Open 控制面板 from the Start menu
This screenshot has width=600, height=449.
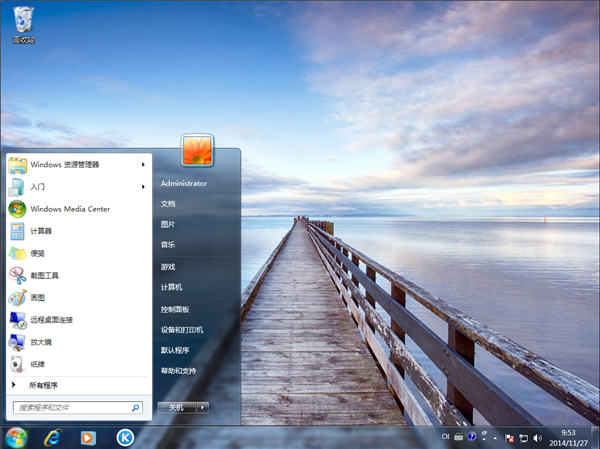[x=175, y=309]
